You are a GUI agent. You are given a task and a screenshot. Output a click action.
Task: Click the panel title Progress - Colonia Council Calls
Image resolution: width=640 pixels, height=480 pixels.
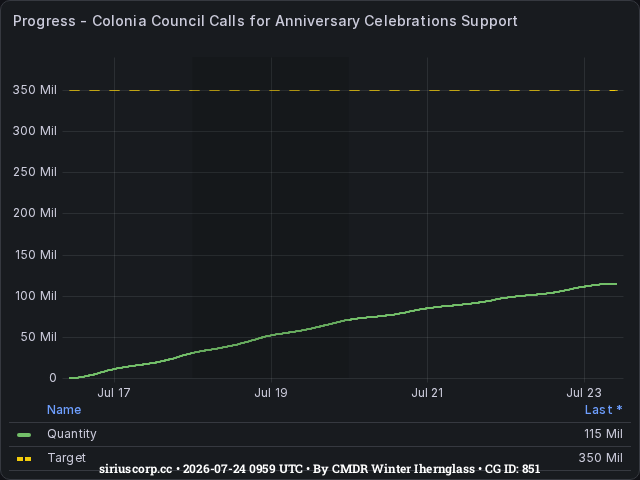265,21
